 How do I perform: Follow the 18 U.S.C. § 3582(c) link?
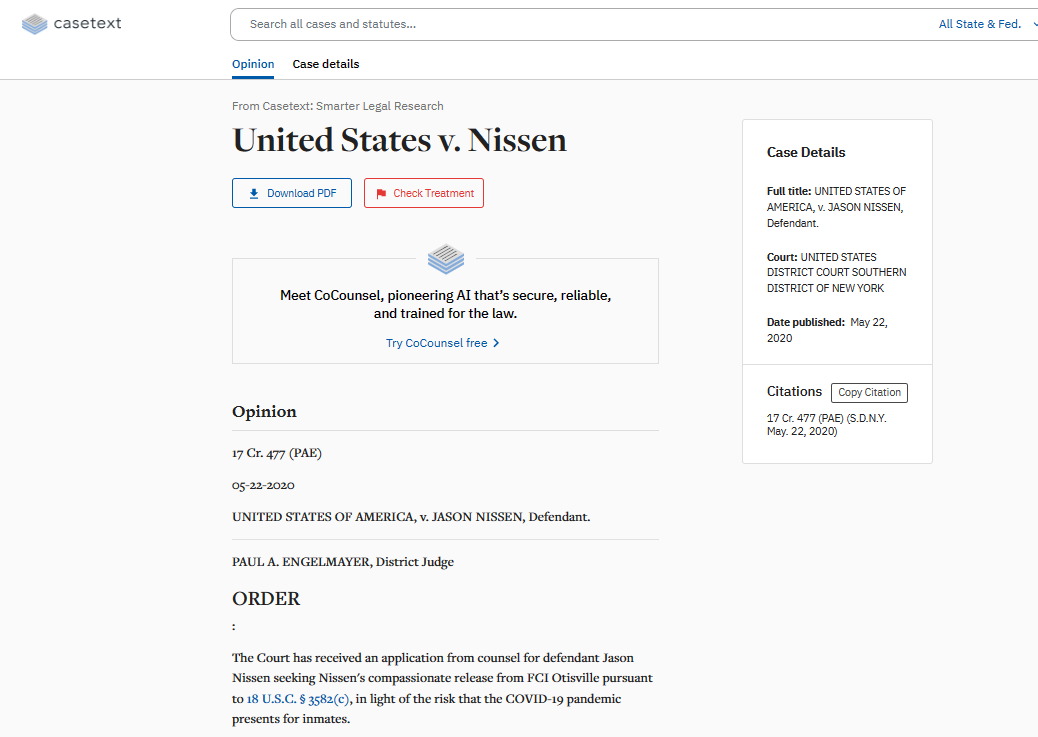click(298, 699)
